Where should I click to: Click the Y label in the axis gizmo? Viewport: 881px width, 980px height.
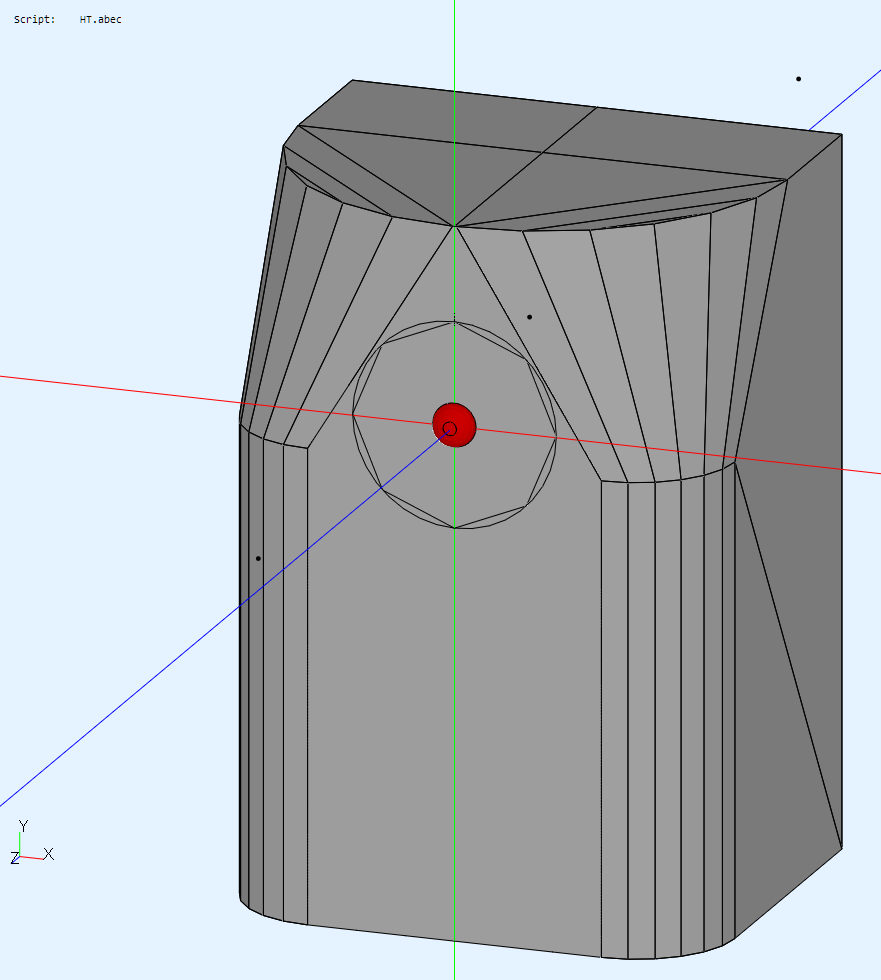(23, 826)
